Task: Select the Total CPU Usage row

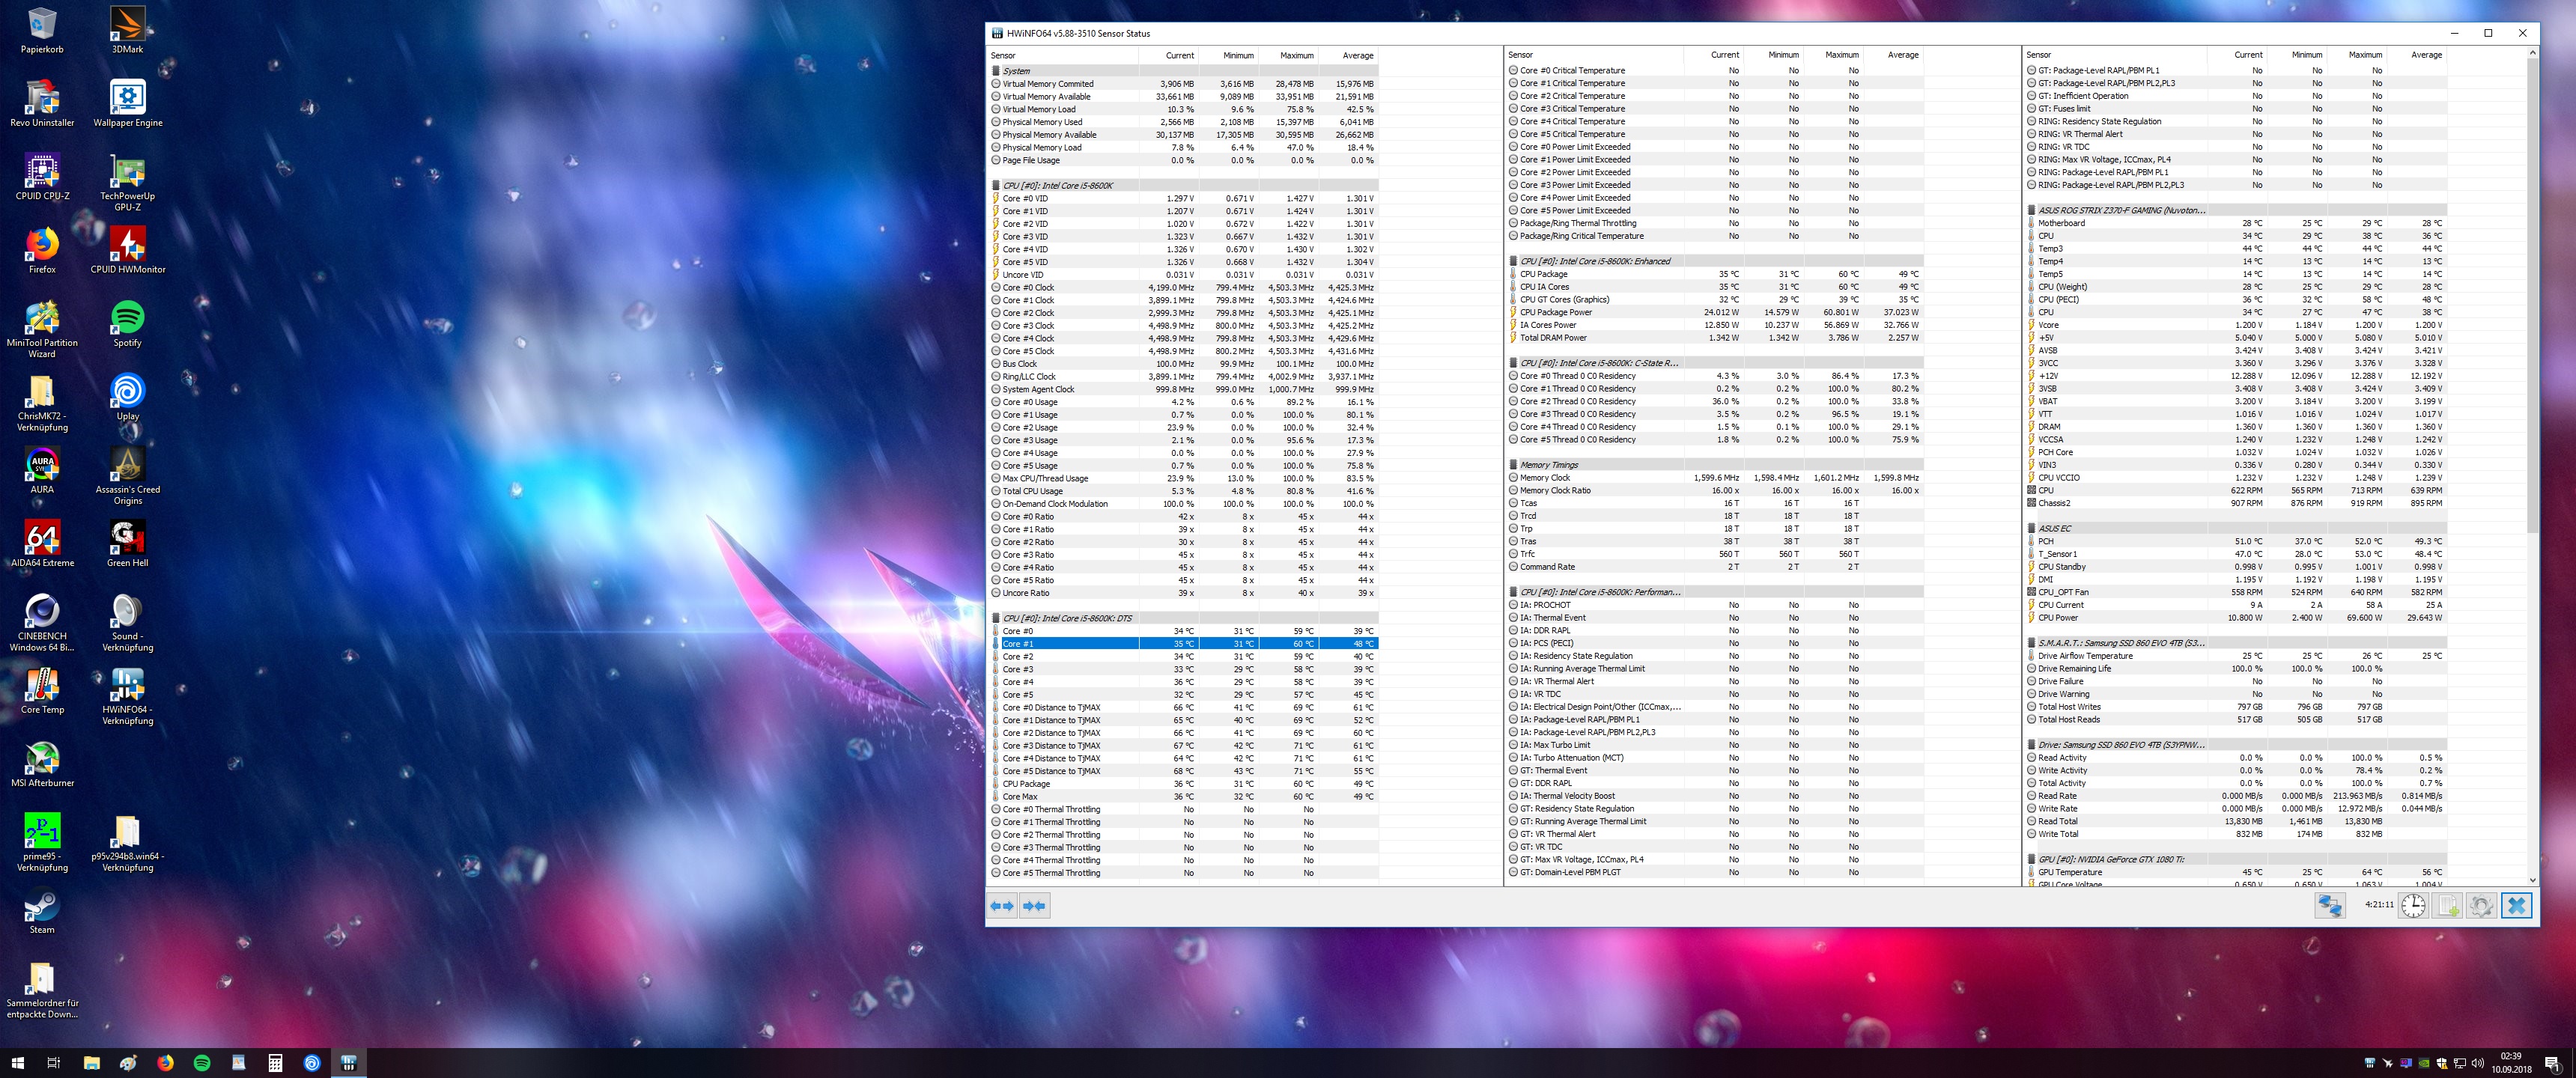Action: tap(1184, 491)
